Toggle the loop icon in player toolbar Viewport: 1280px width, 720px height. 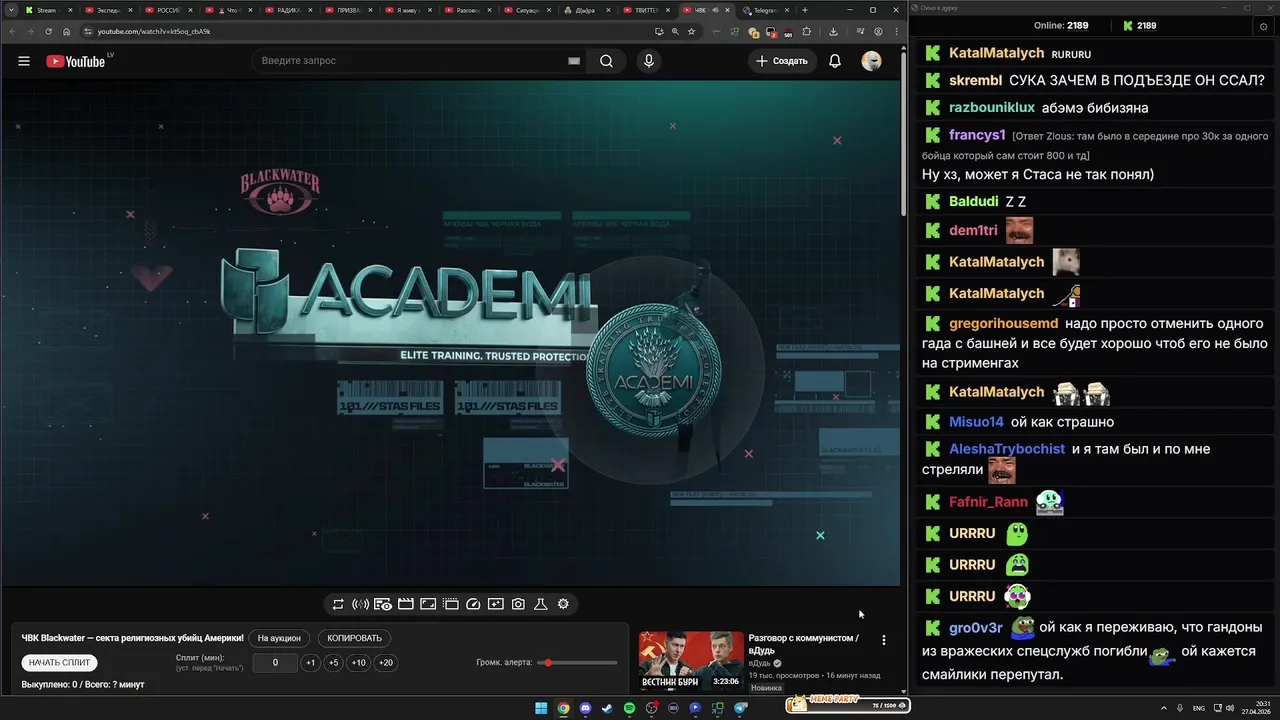click(338, 604)
